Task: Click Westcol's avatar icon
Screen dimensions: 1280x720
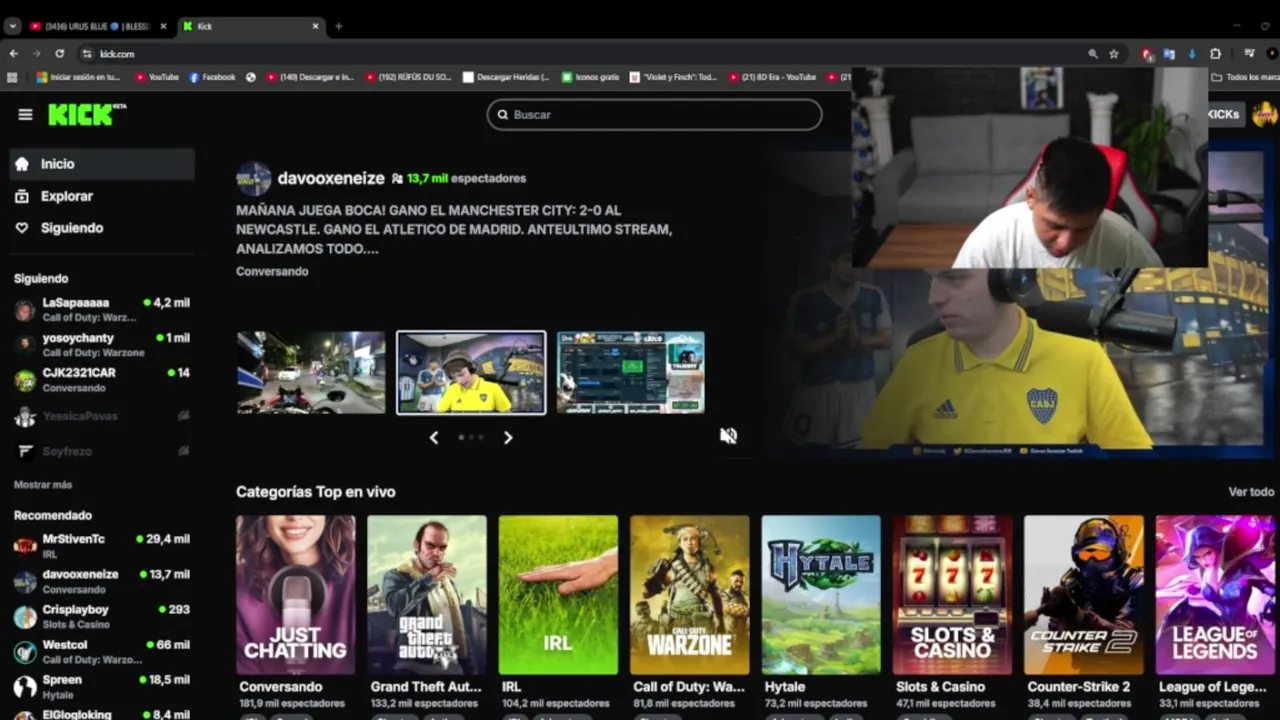Action: (25, 652)
